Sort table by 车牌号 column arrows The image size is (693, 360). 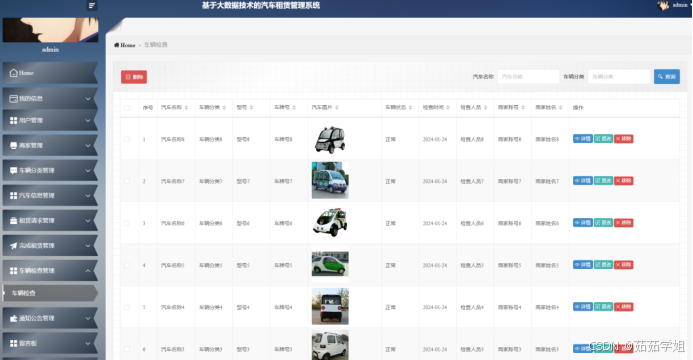[294, 108]
